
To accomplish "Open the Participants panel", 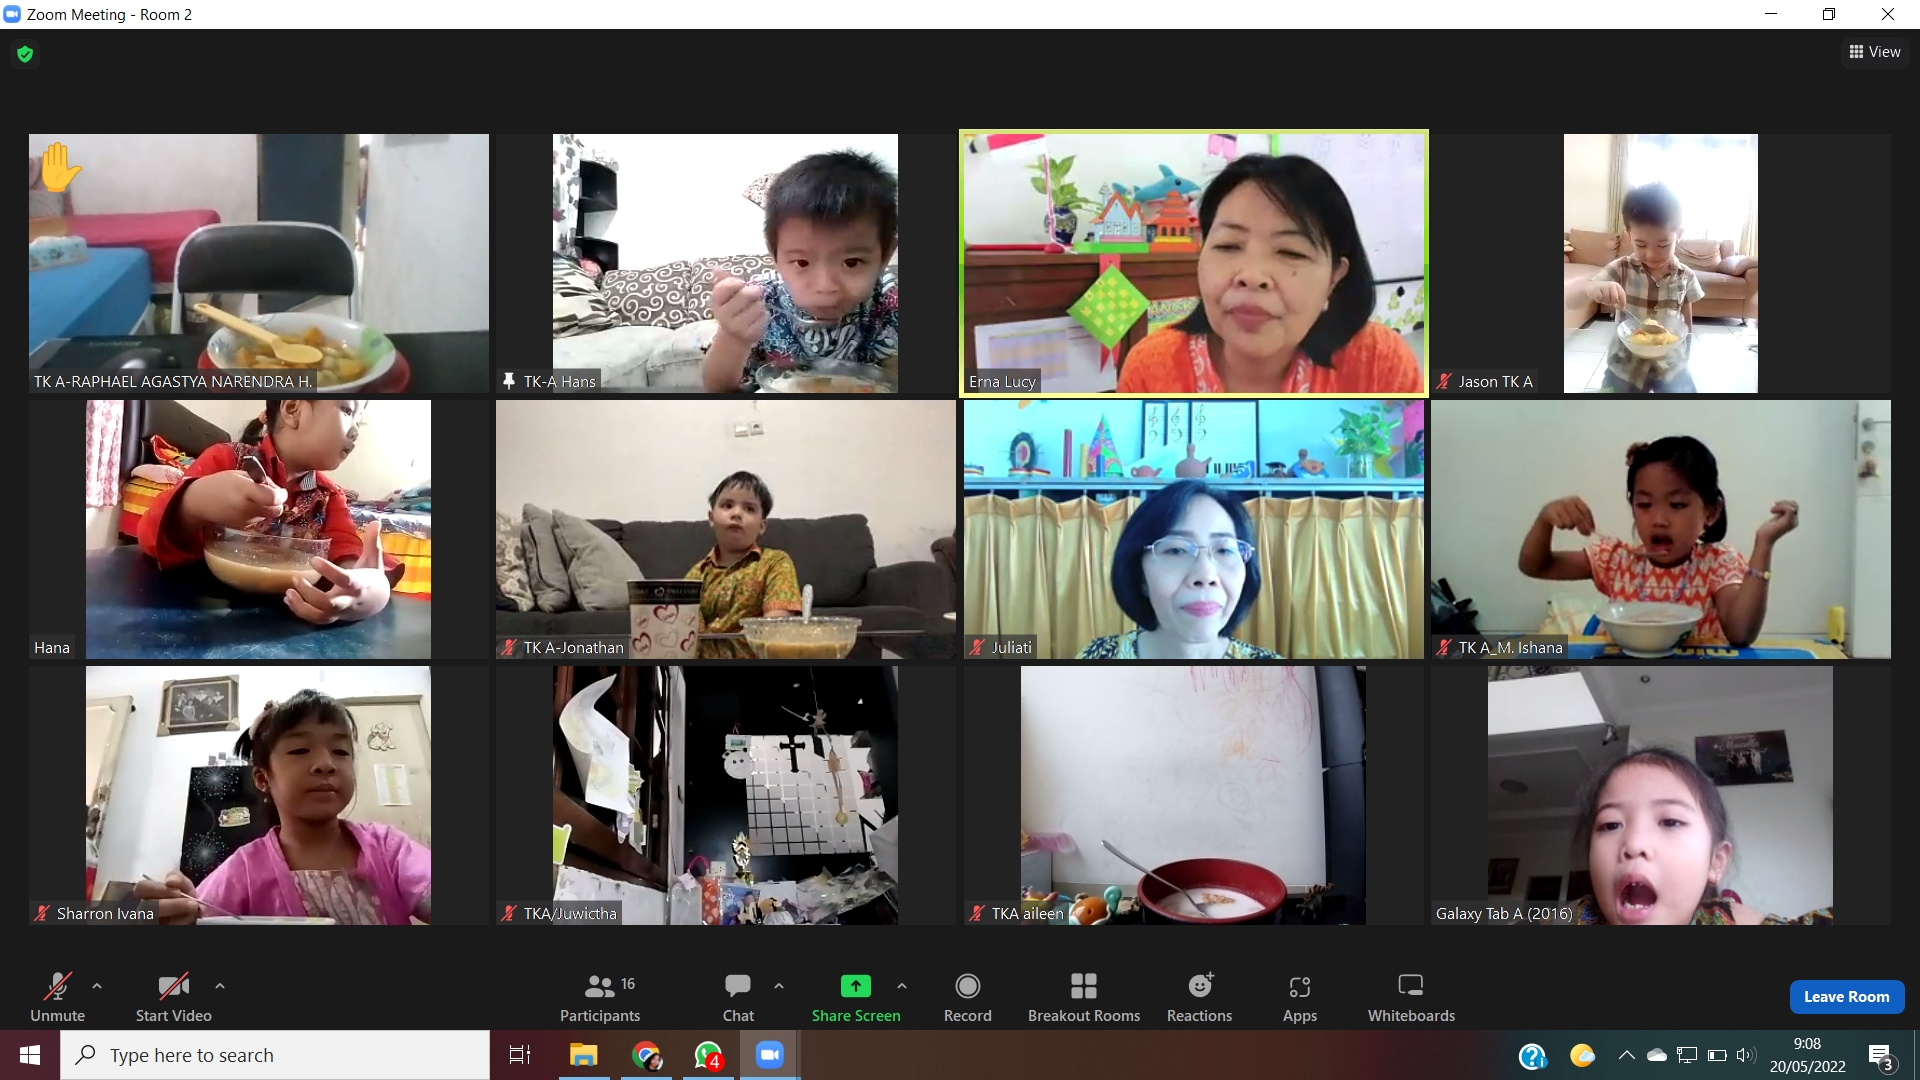I will 600,997.
